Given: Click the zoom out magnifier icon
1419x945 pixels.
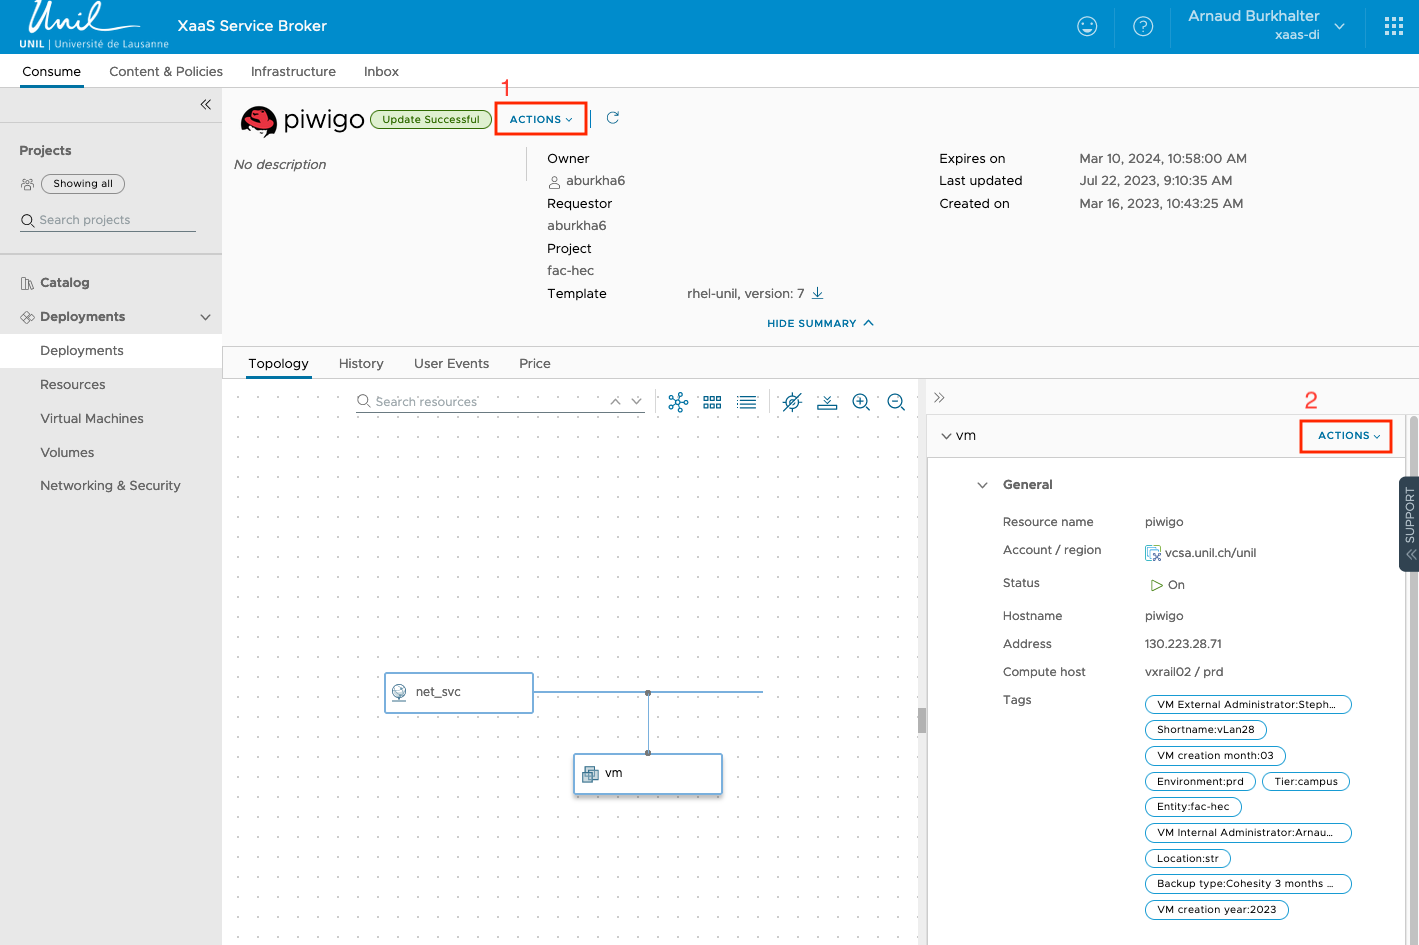Looking at the screenshot, I should coord(896,402).
